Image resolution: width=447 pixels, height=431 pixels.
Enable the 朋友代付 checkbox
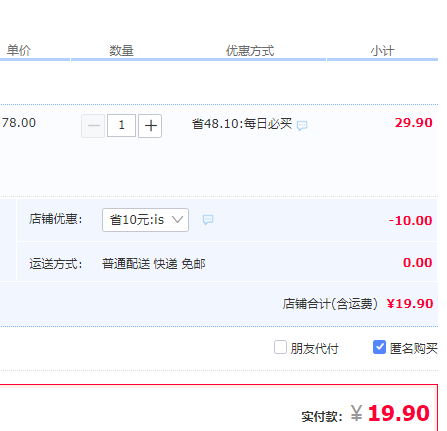click(x=280, y=347)
